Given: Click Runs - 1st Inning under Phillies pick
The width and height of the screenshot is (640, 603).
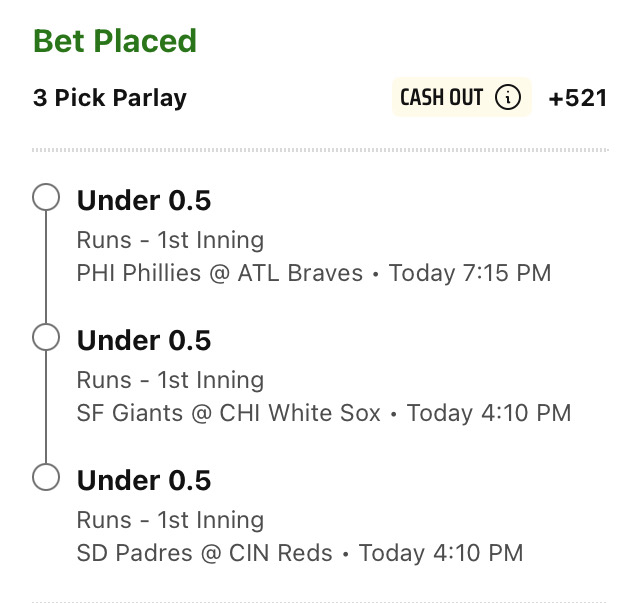Looking at the screenshot, I should point(170,240).
